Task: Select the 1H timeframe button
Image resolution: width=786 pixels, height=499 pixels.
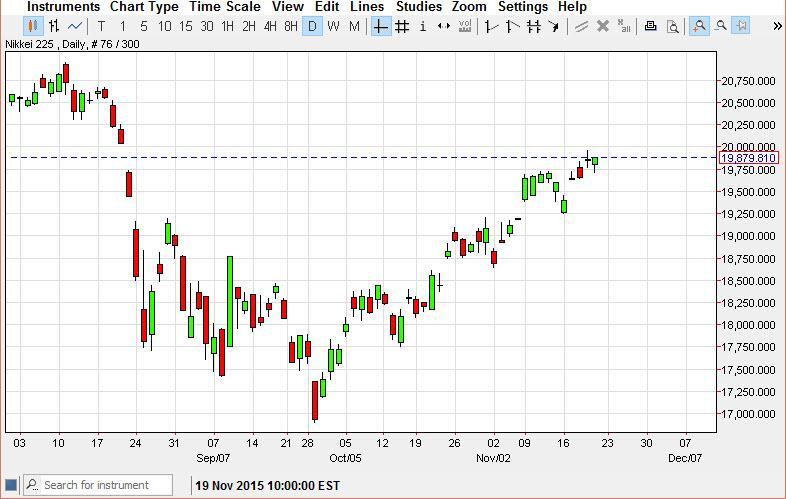Action: point(228,26)
